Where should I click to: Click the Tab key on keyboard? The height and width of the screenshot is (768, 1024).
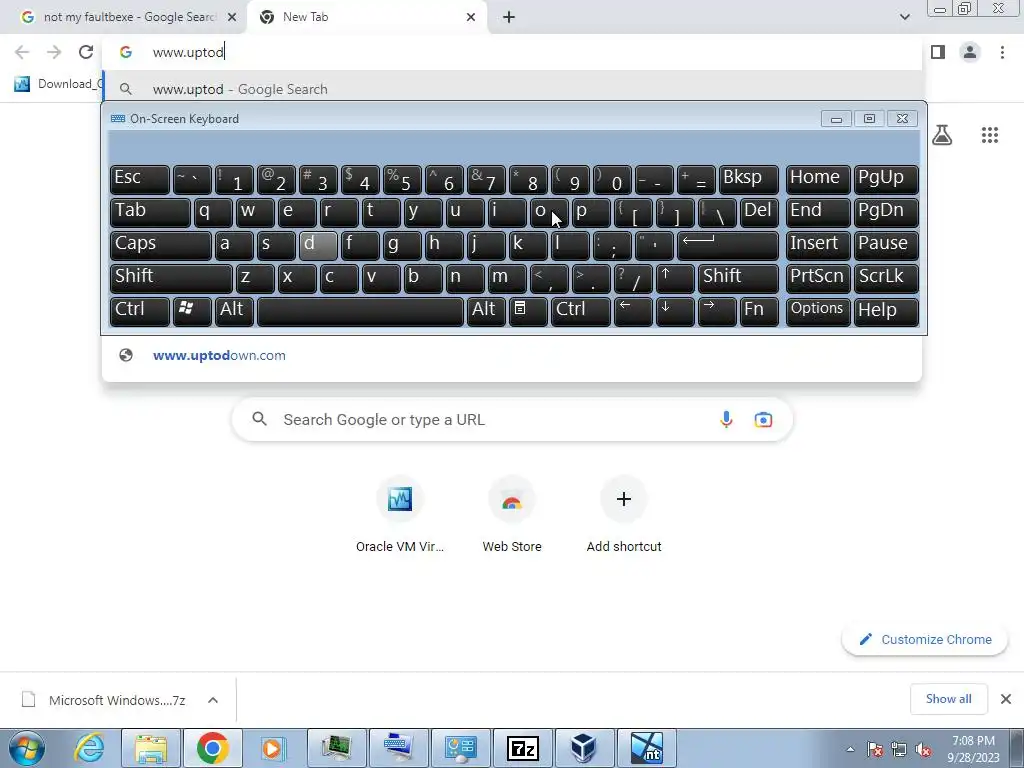(150, 212)
